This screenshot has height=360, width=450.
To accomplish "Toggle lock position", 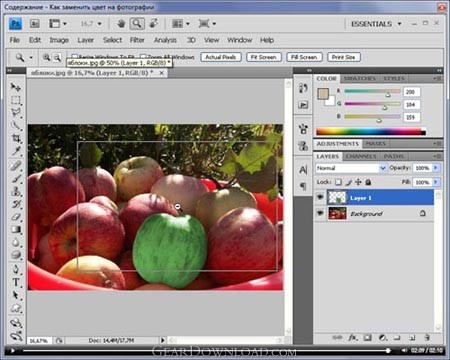I will [358, 182].
